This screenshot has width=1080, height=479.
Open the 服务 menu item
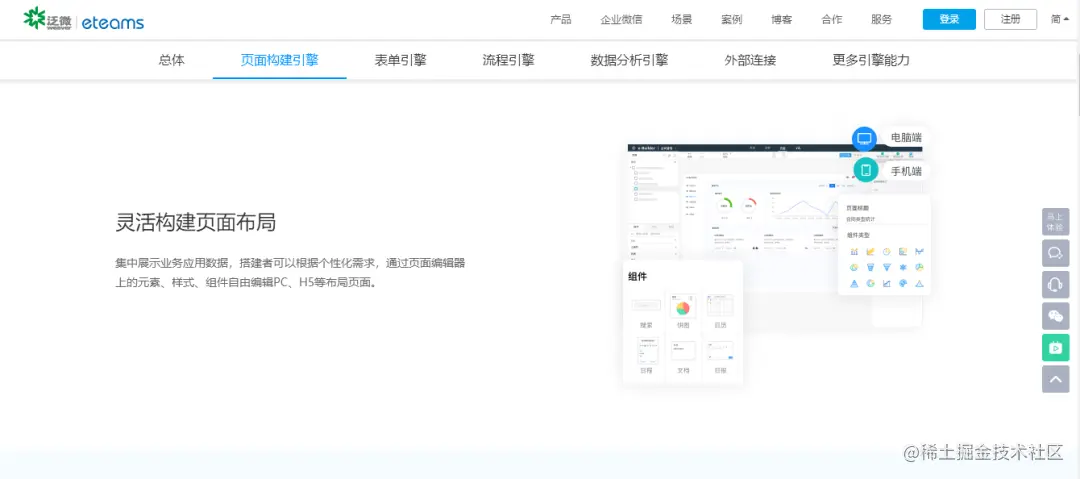click(882, 19)
